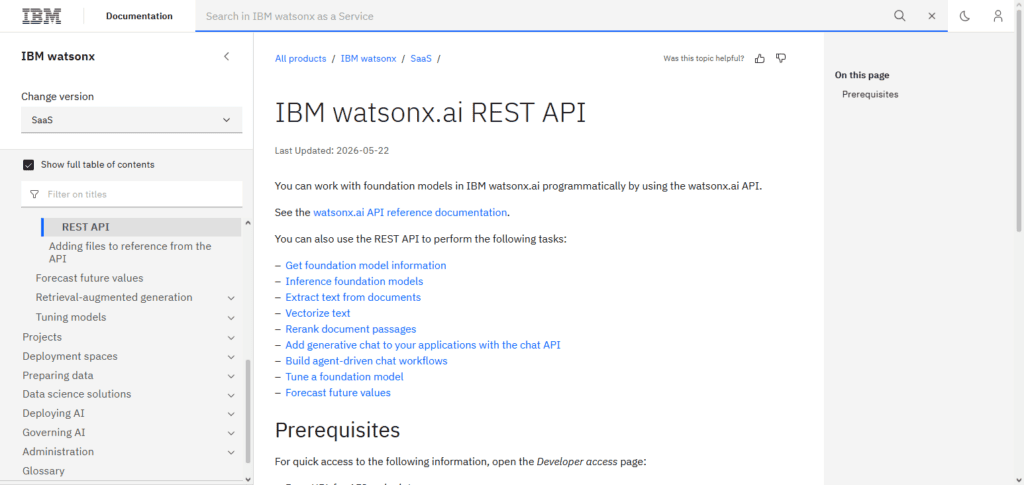Click the Last Updated: 2026-05-22 text
The image size is (1024, 485).
pos(332,151)
